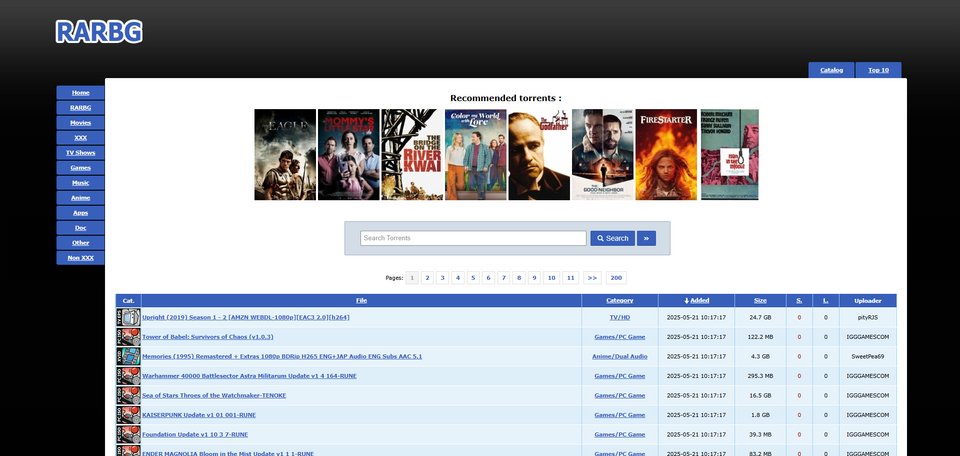Select size 16.5 GB cell
This screenshot has width=960, height=456.
coord(760,395)
